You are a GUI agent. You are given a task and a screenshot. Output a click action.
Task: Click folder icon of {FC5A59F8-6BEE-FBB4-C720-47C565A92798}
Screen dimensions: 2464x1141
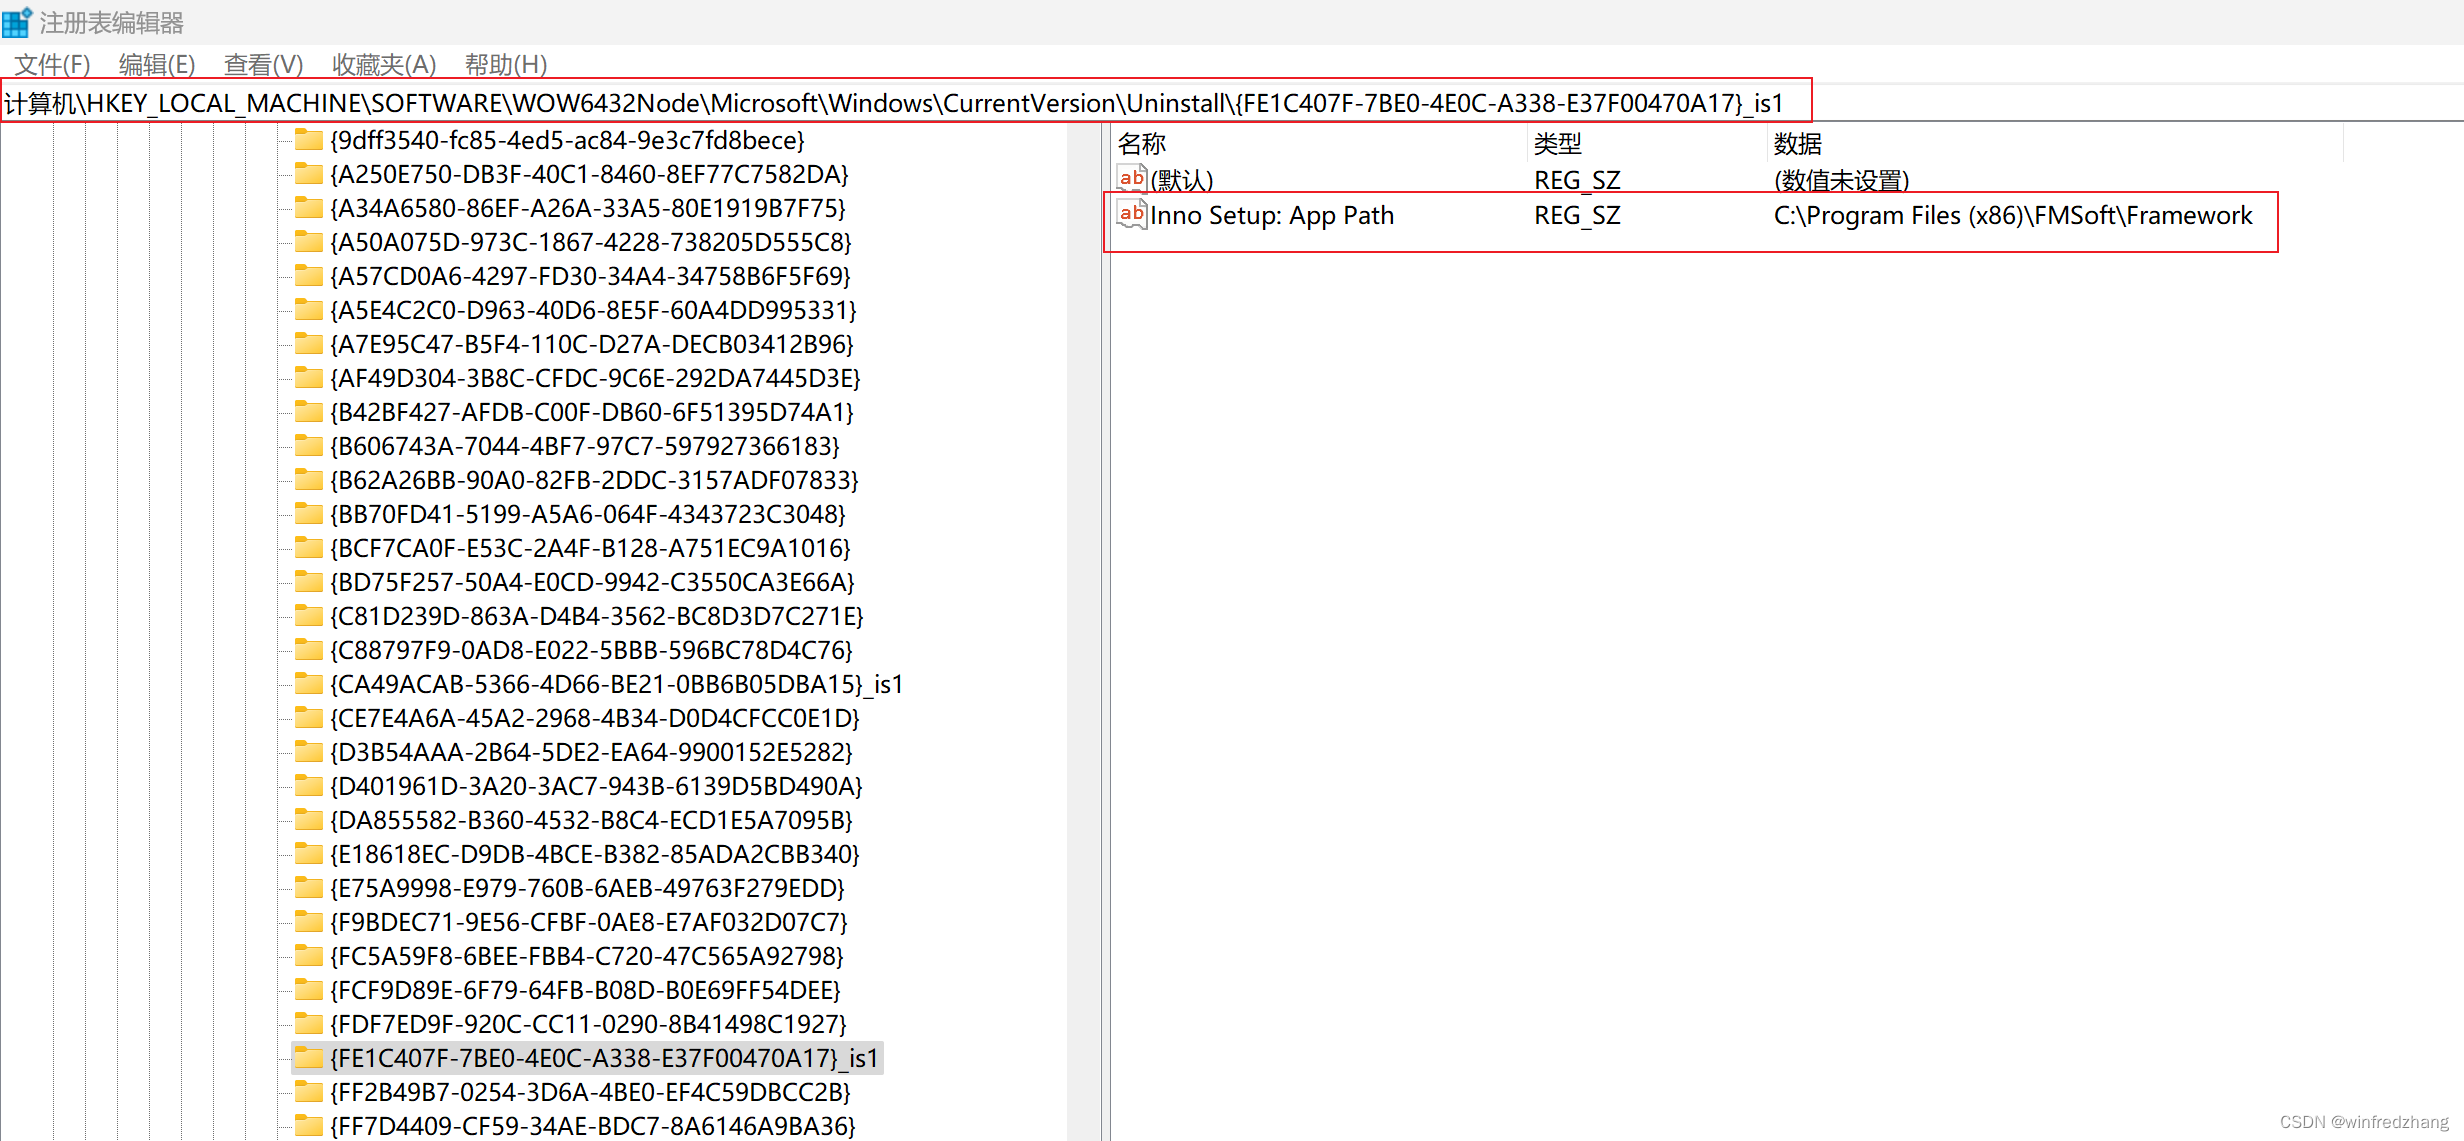(x=309, y=955)
